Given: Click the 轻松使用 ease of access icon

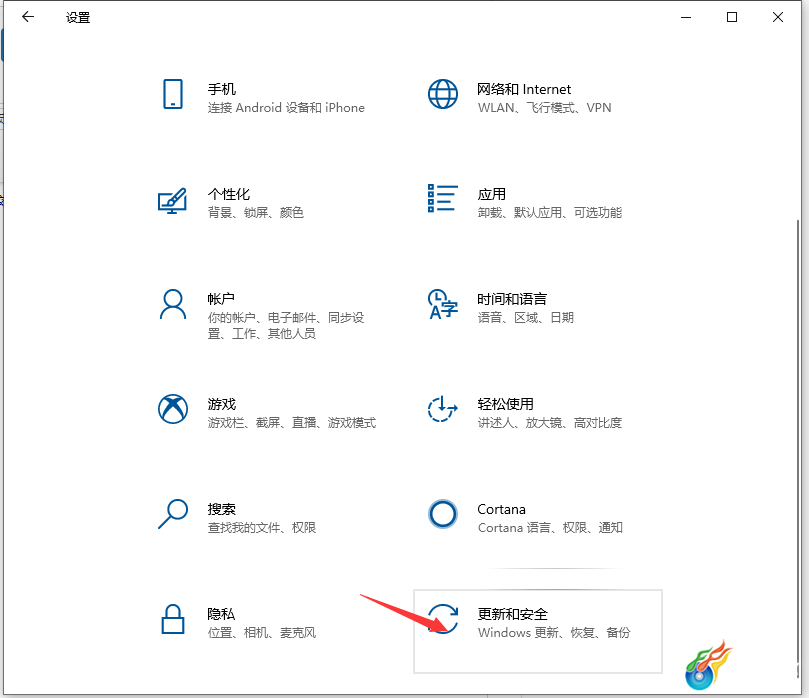Looking at the screenshot, I should (443, 409).
